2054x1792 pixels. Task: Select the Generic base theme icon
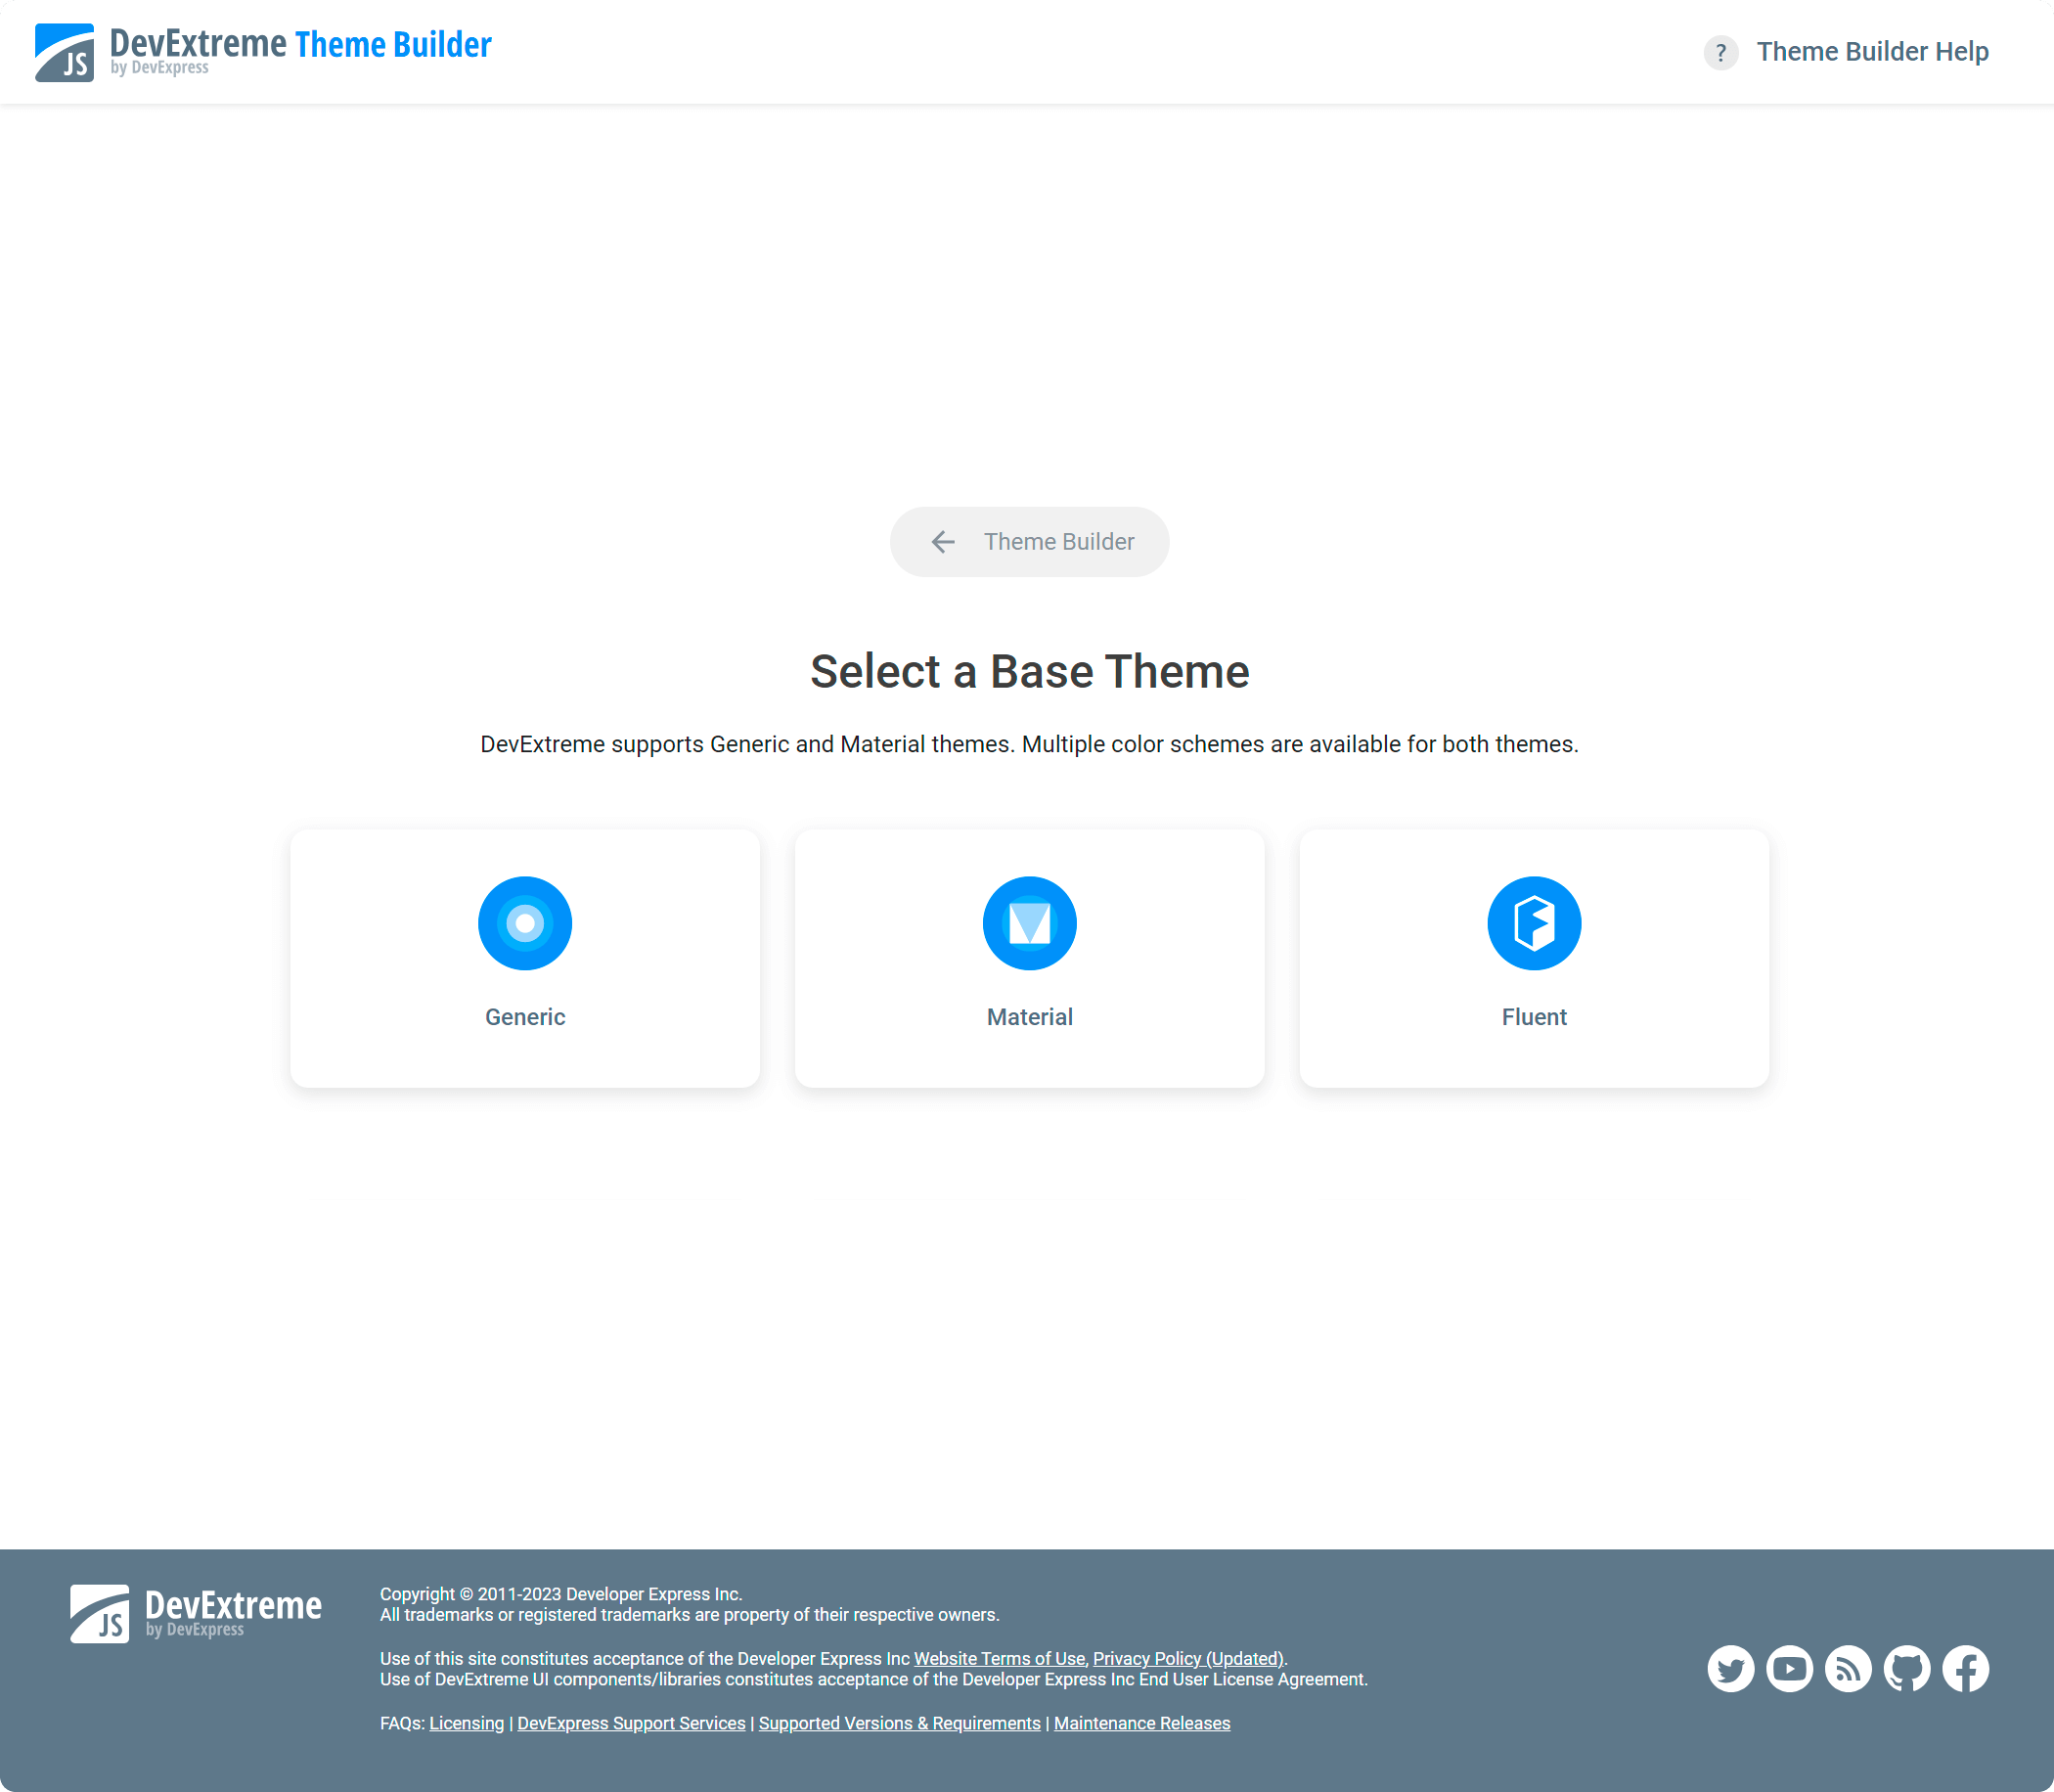point(524,922)
